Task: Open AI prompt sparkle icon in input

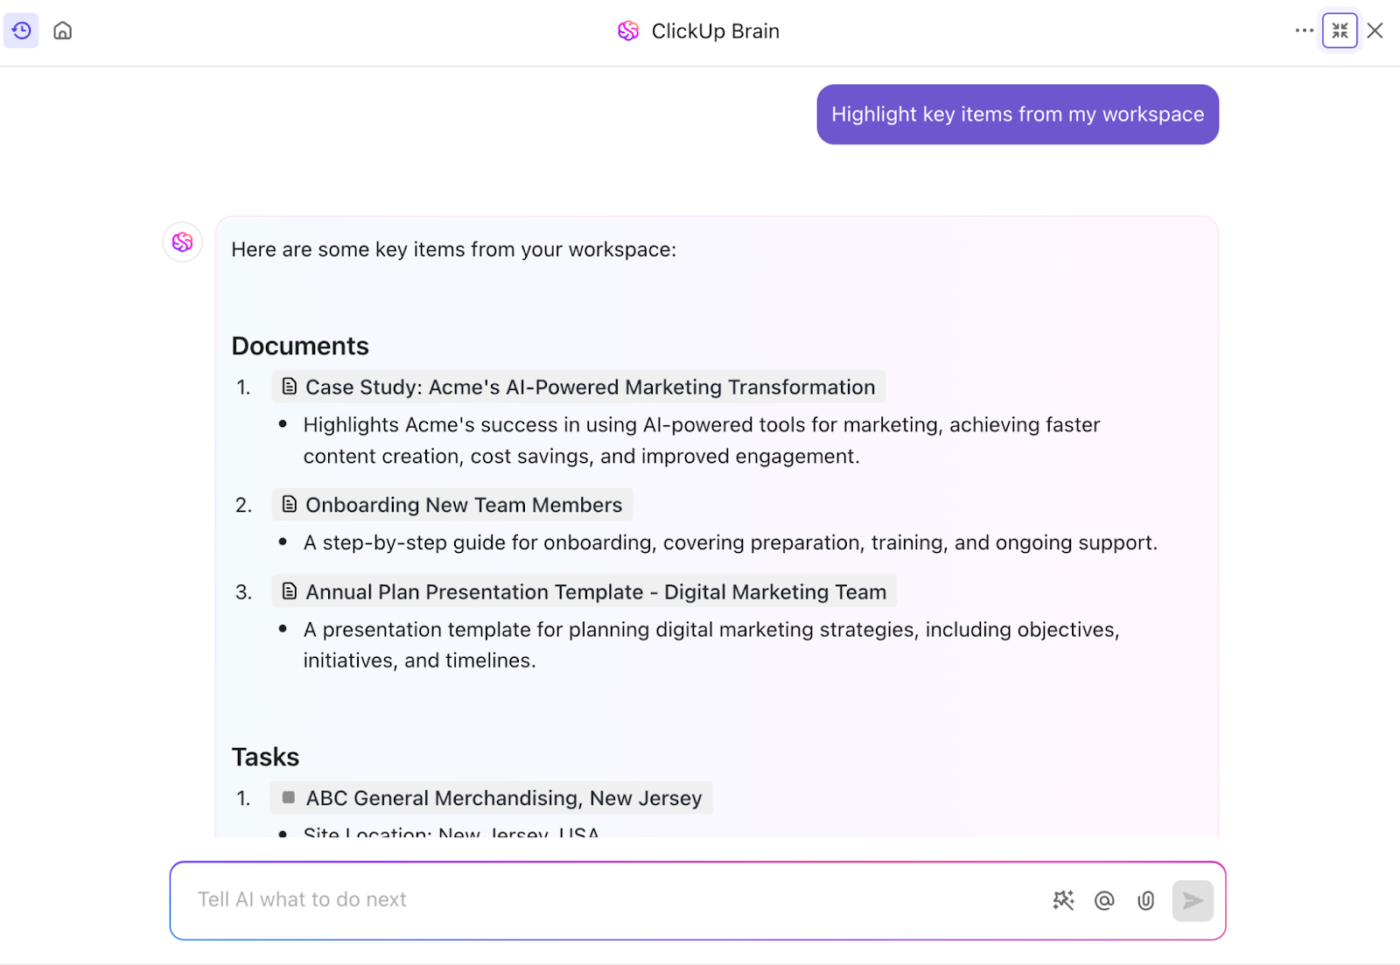Action: tap(1063, 900)
